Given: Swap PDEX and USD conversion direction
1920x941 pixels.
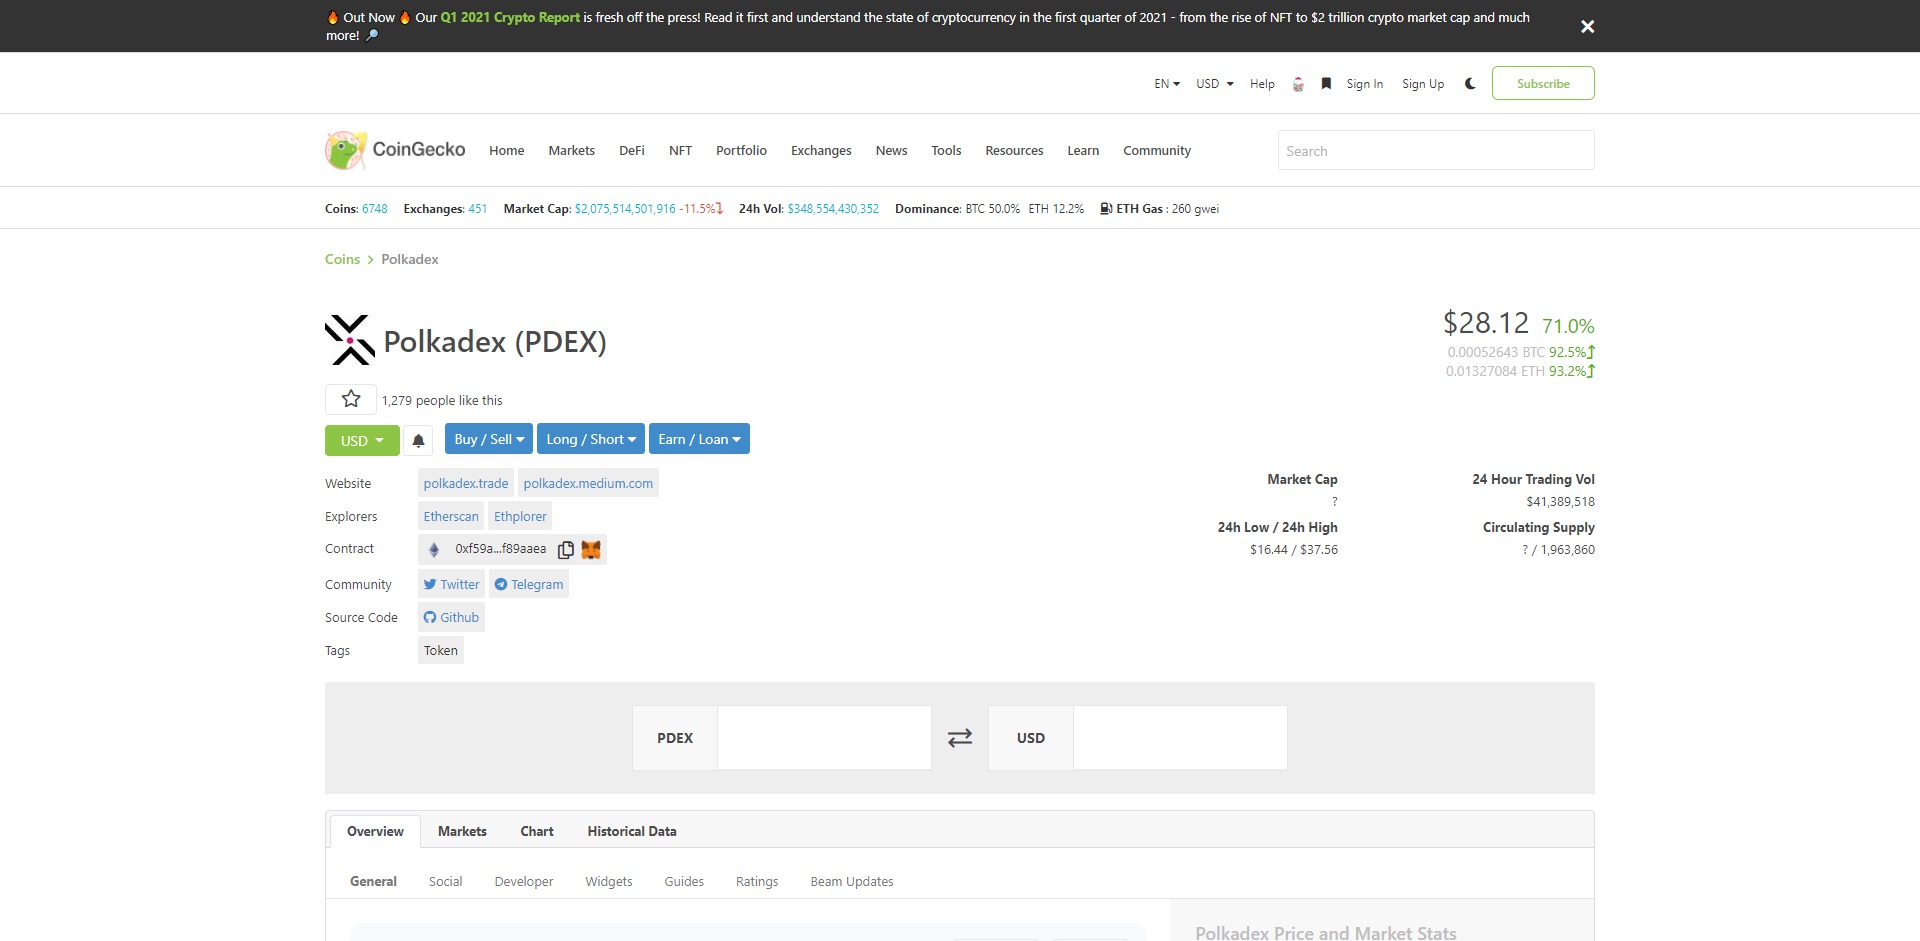Looking at the screenshot, I should [x=959, y=737].
